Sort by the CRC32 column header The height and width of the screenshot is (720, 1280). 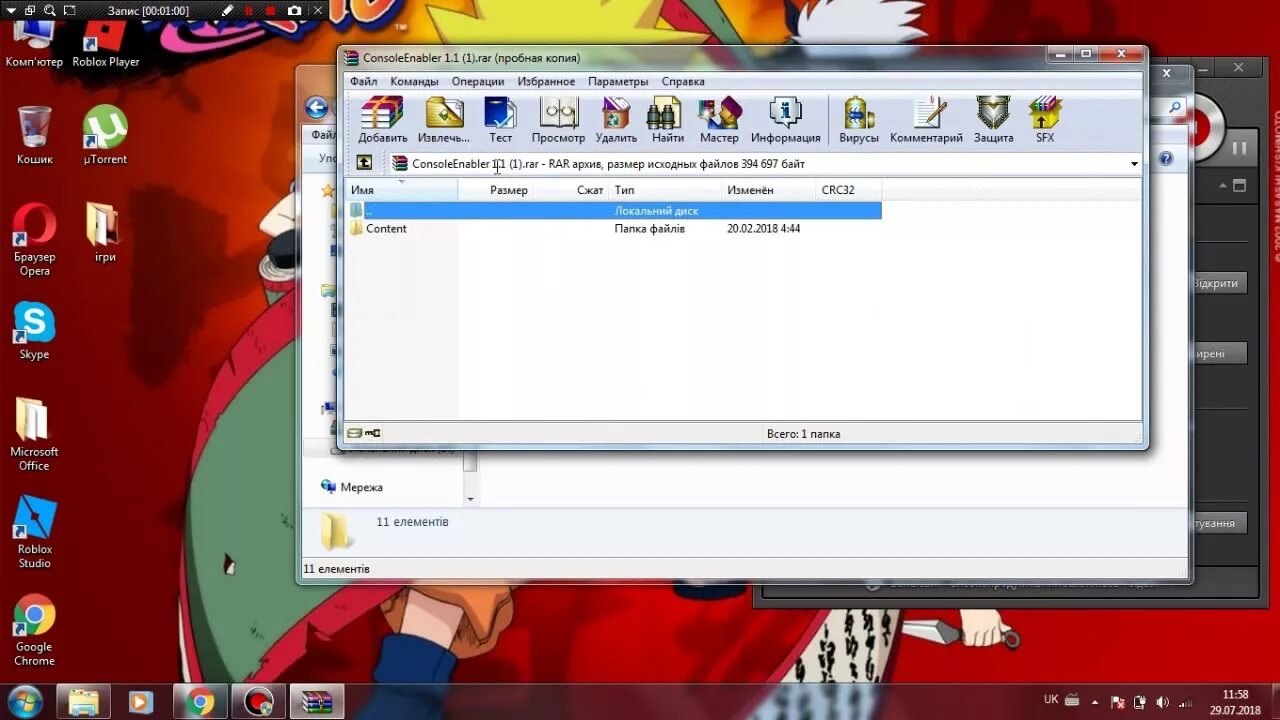tap(848, 190)
